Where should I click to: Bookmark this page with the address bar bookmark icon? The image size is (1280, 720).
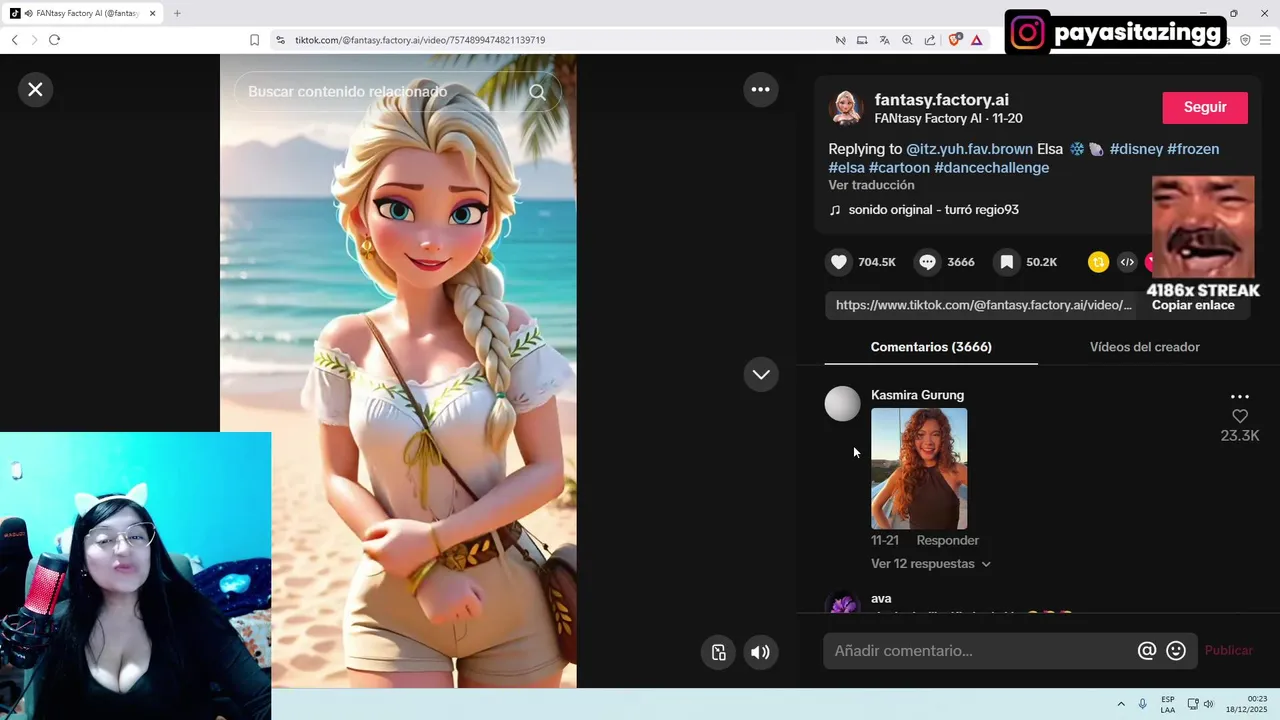click(x=254, y=40)
